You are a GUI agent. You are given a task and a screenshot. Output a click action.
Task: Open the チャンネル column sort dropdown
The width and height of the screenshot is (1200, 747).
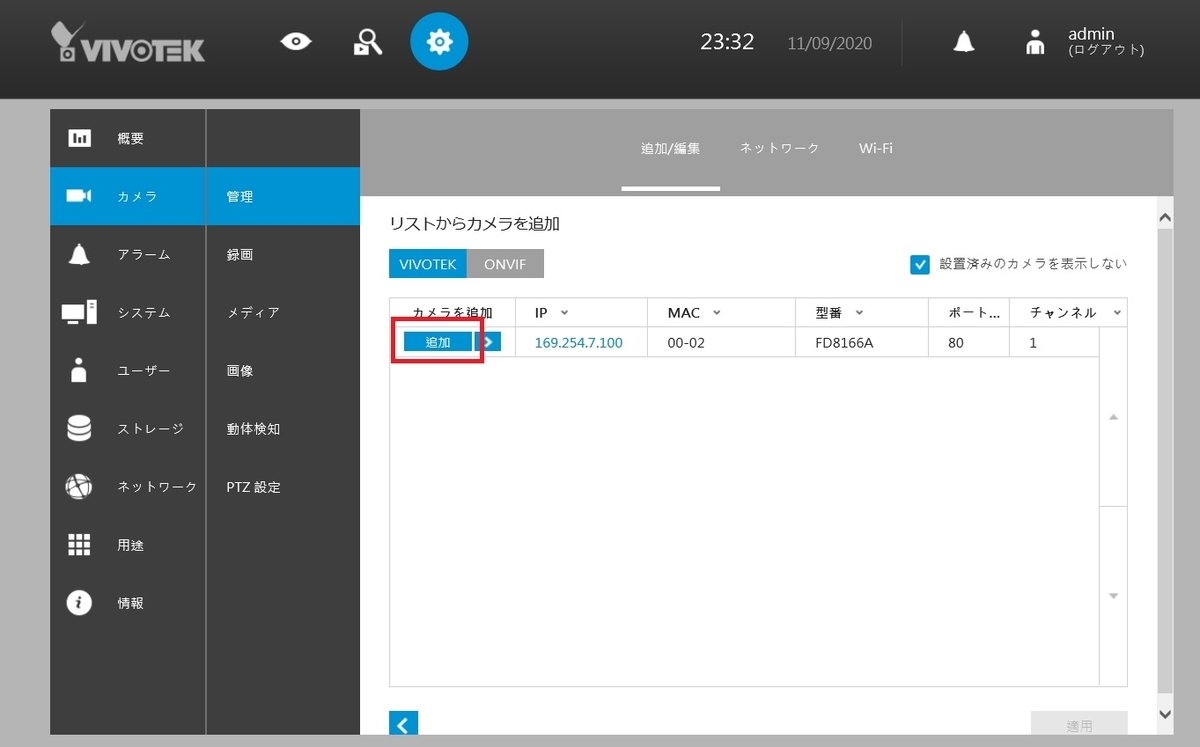(1116, 313)
